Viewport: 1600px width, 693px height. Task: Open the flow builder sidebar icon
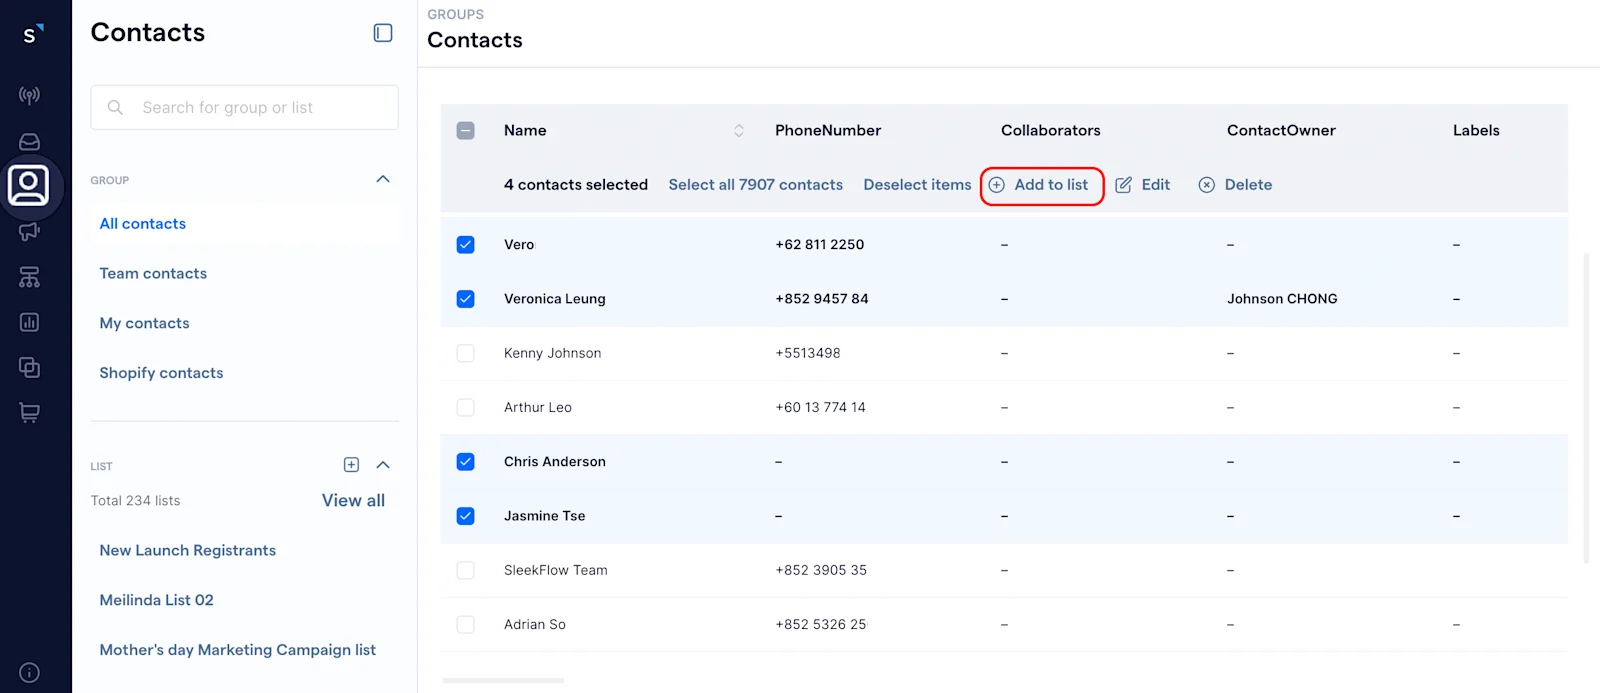pyautogui.click(x=30, y=277)
